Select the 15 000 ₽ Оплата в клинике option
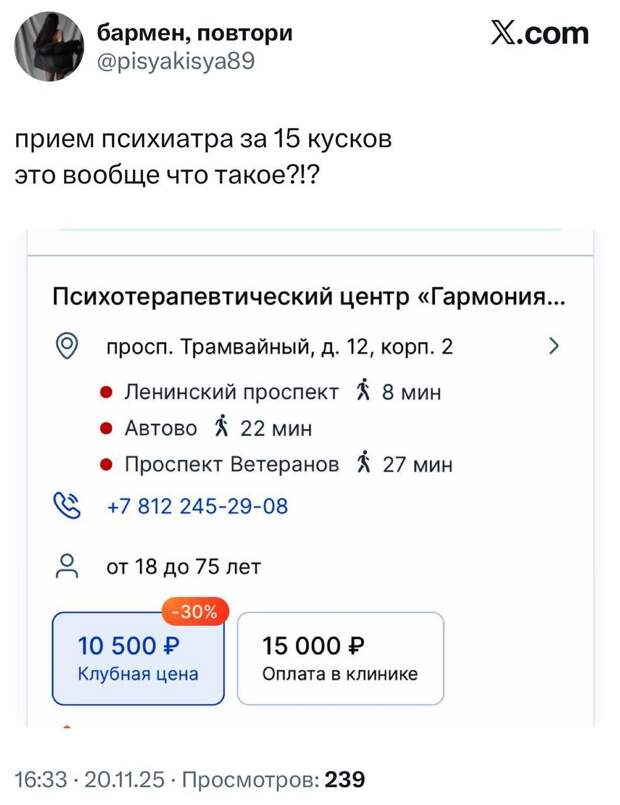620x805 pixels. pyautogui.click(x=340, y=658)
